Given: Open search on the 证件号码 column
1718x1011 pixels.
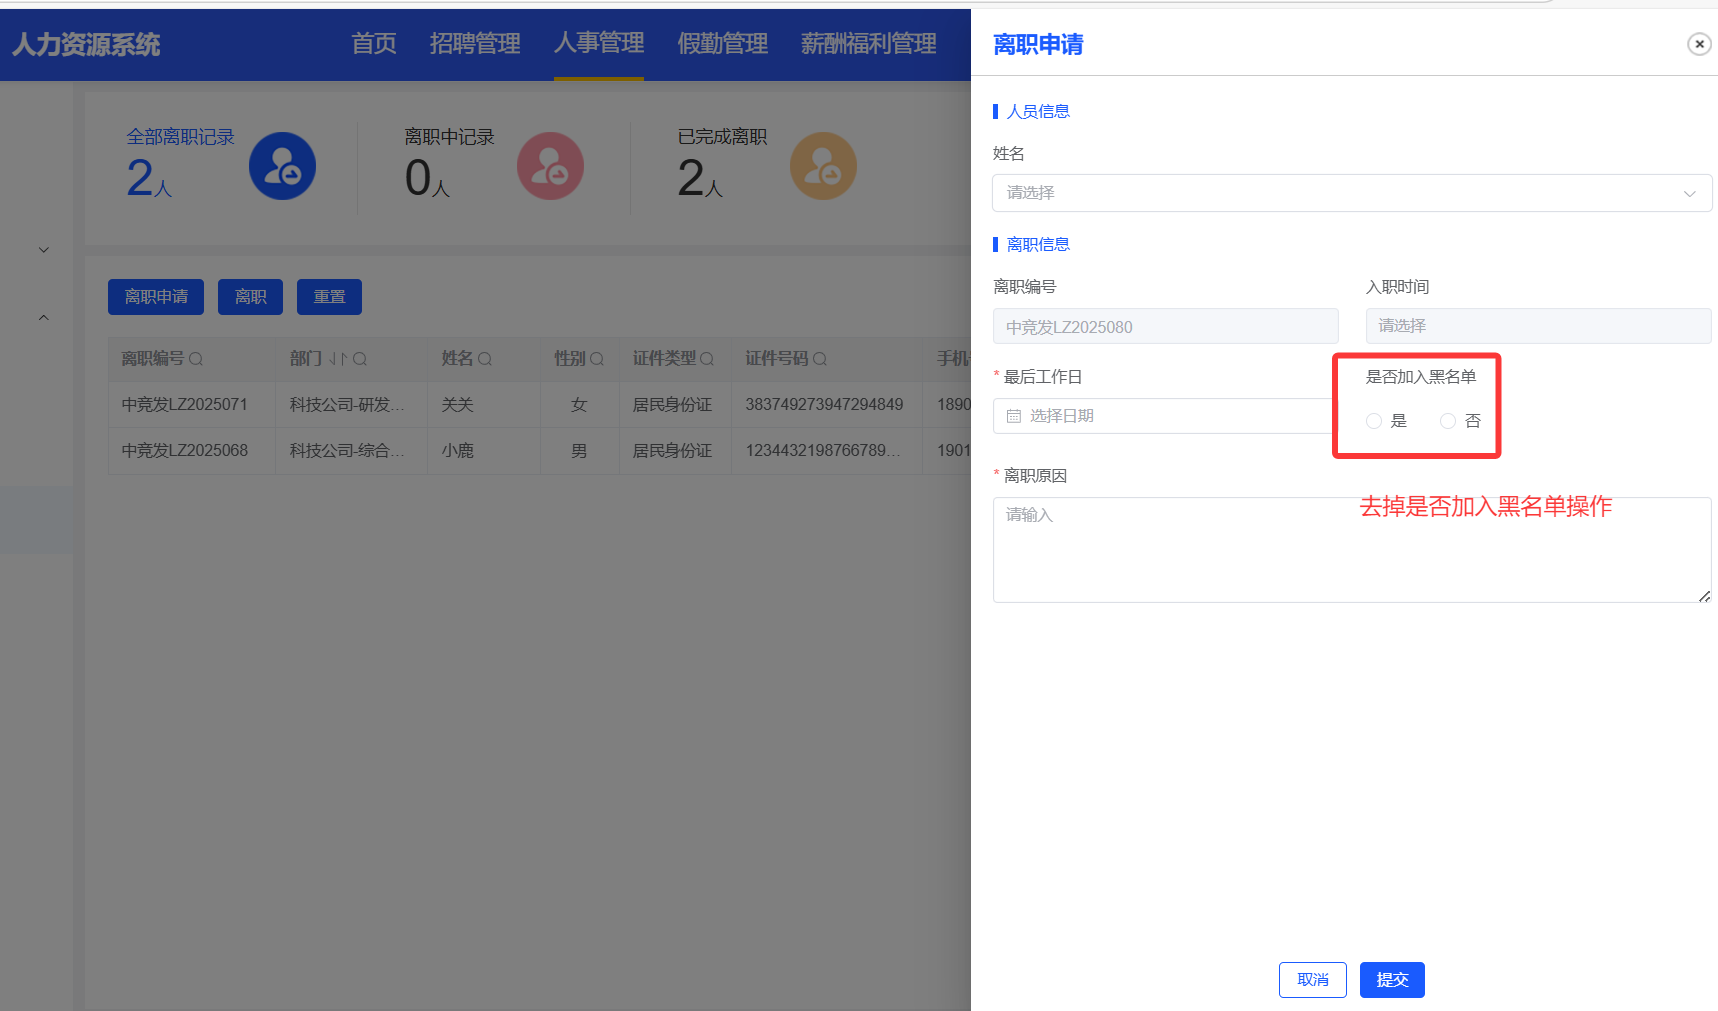Looking at the screenshot, I should [820, 359].
